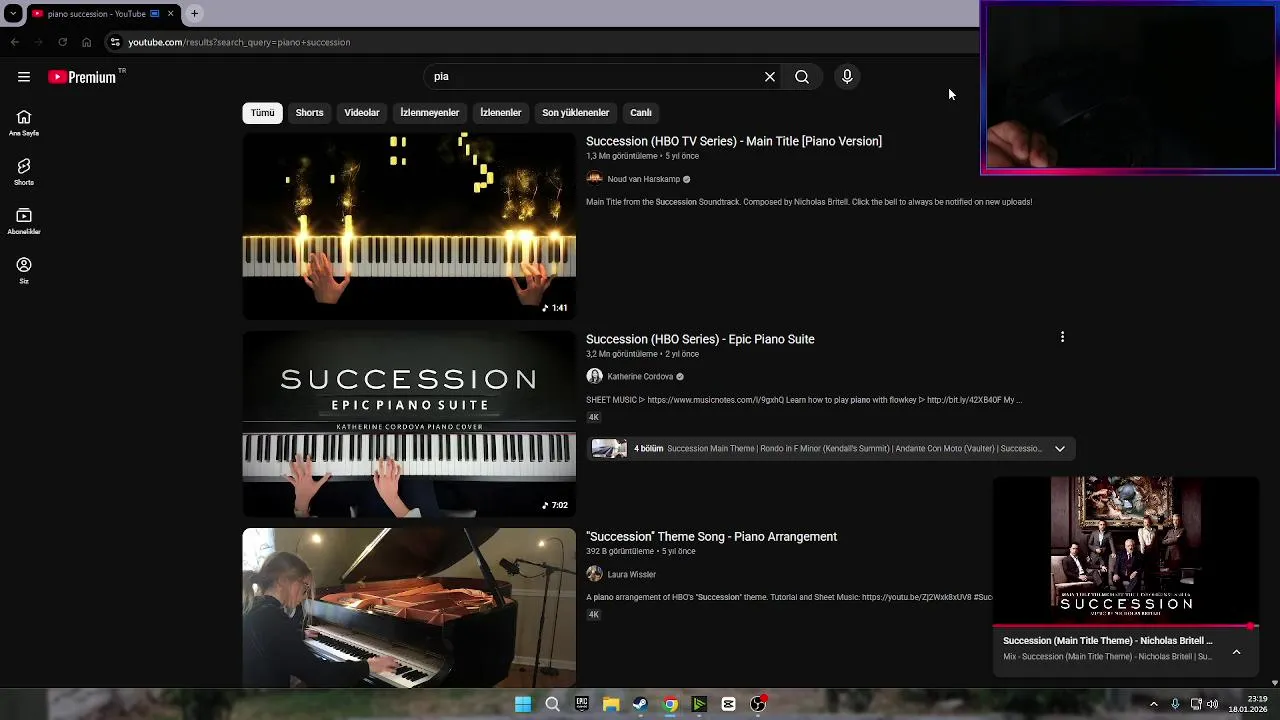Image resolution: width=1280 pixels, height=720 pixels.
Task: Click the 4K badge under Katherine Cordova video
Action: 593,417
